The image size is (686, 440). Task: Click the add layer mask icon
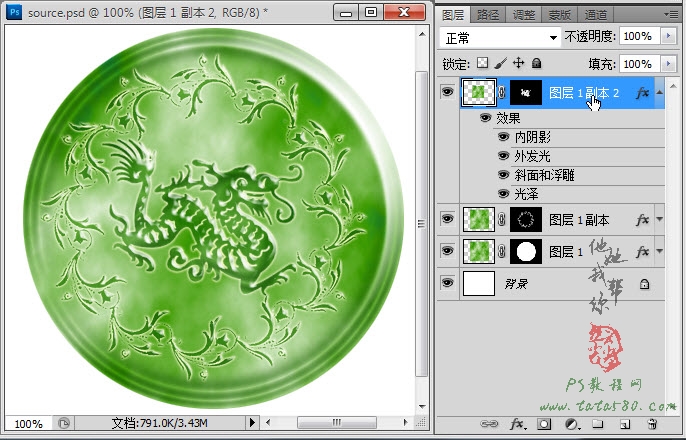pyautogui.click(x=544, y=424)
